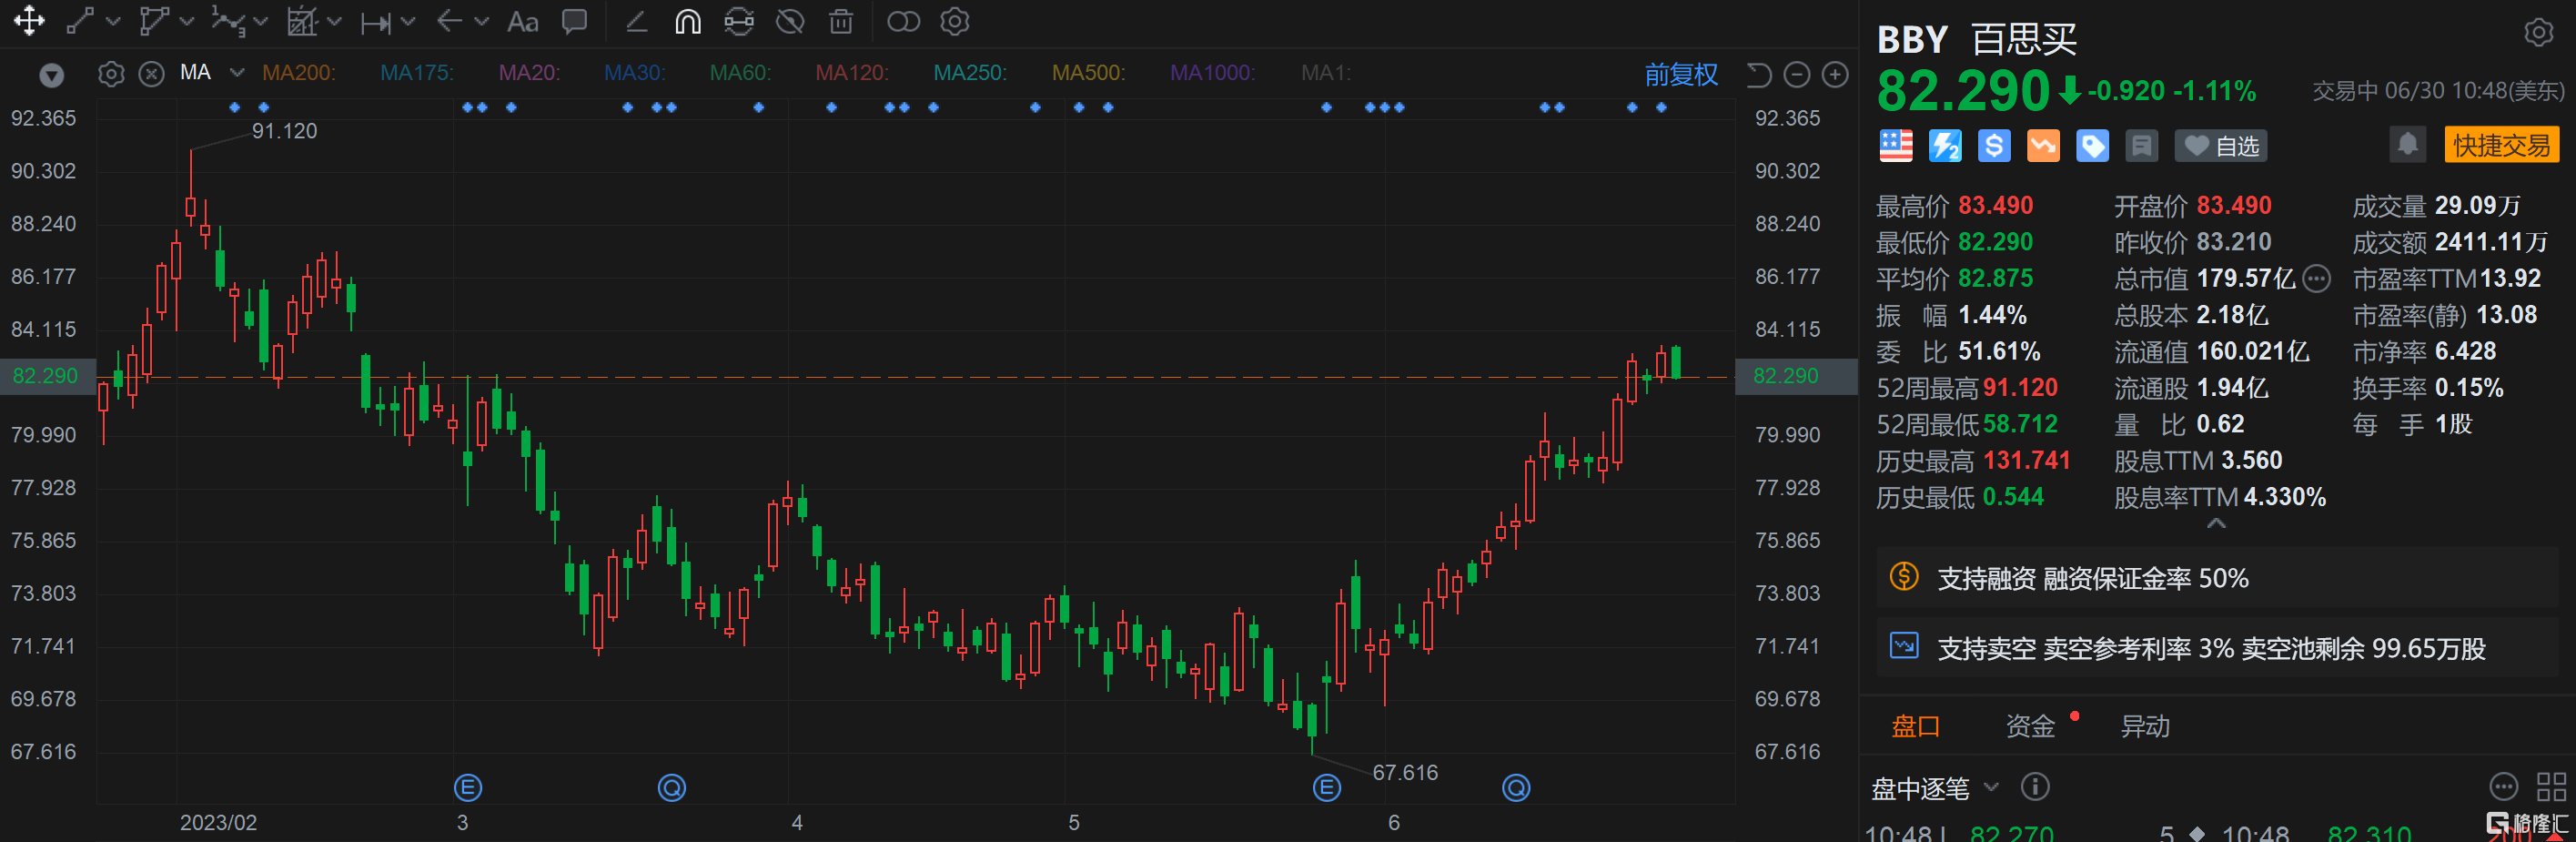The image size is (2576, 842).
Task: Toggle the MA20 line label
Action: point(529,73)
